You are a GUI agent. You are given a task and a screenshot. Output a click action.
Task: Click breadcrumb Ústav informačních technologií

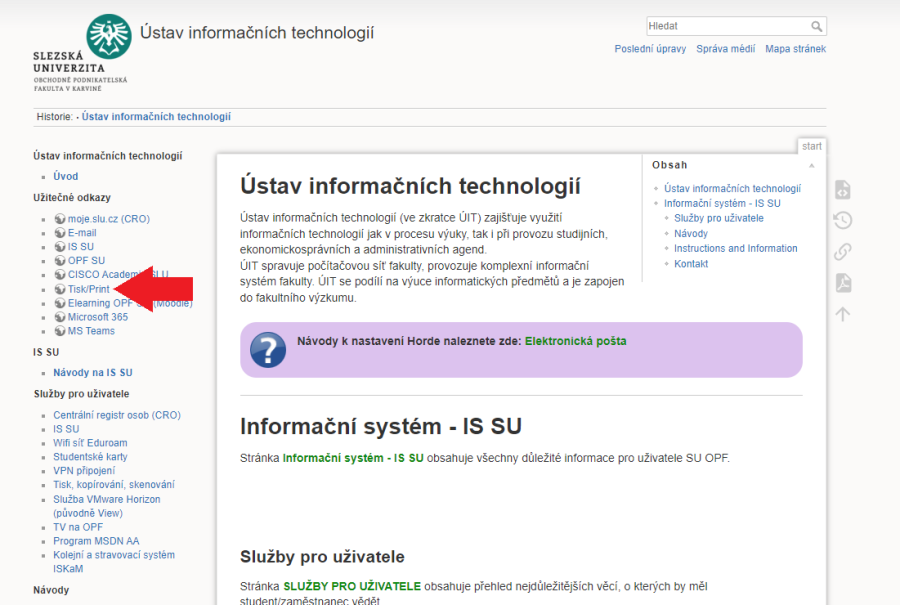coord(156,117)
